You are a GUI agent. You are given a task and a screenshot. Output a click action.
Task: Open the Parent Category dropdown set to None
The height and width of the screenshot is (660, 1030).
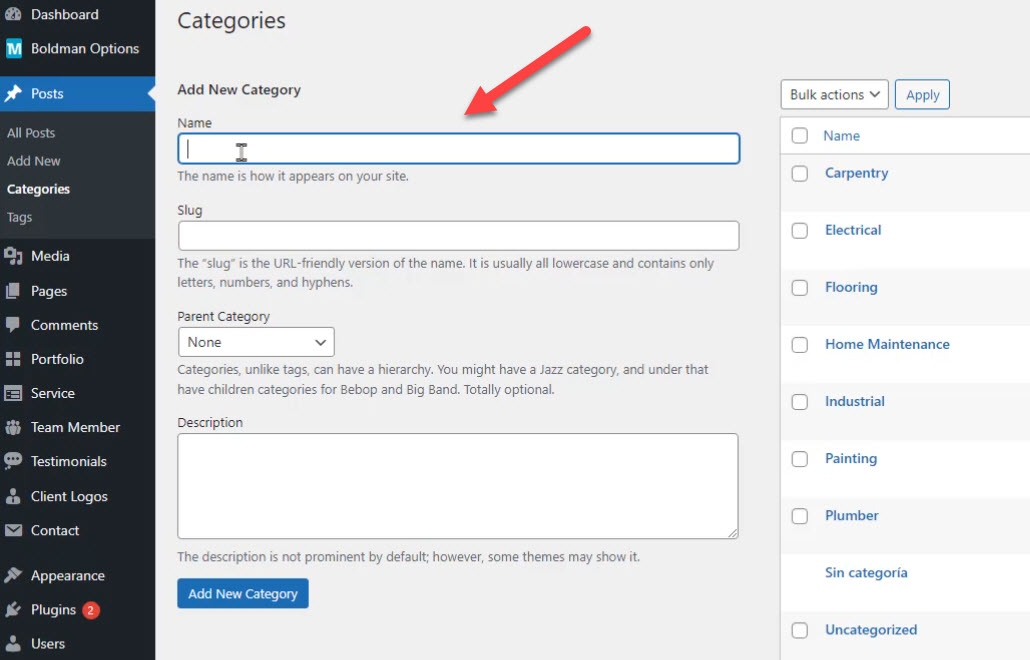256,342
